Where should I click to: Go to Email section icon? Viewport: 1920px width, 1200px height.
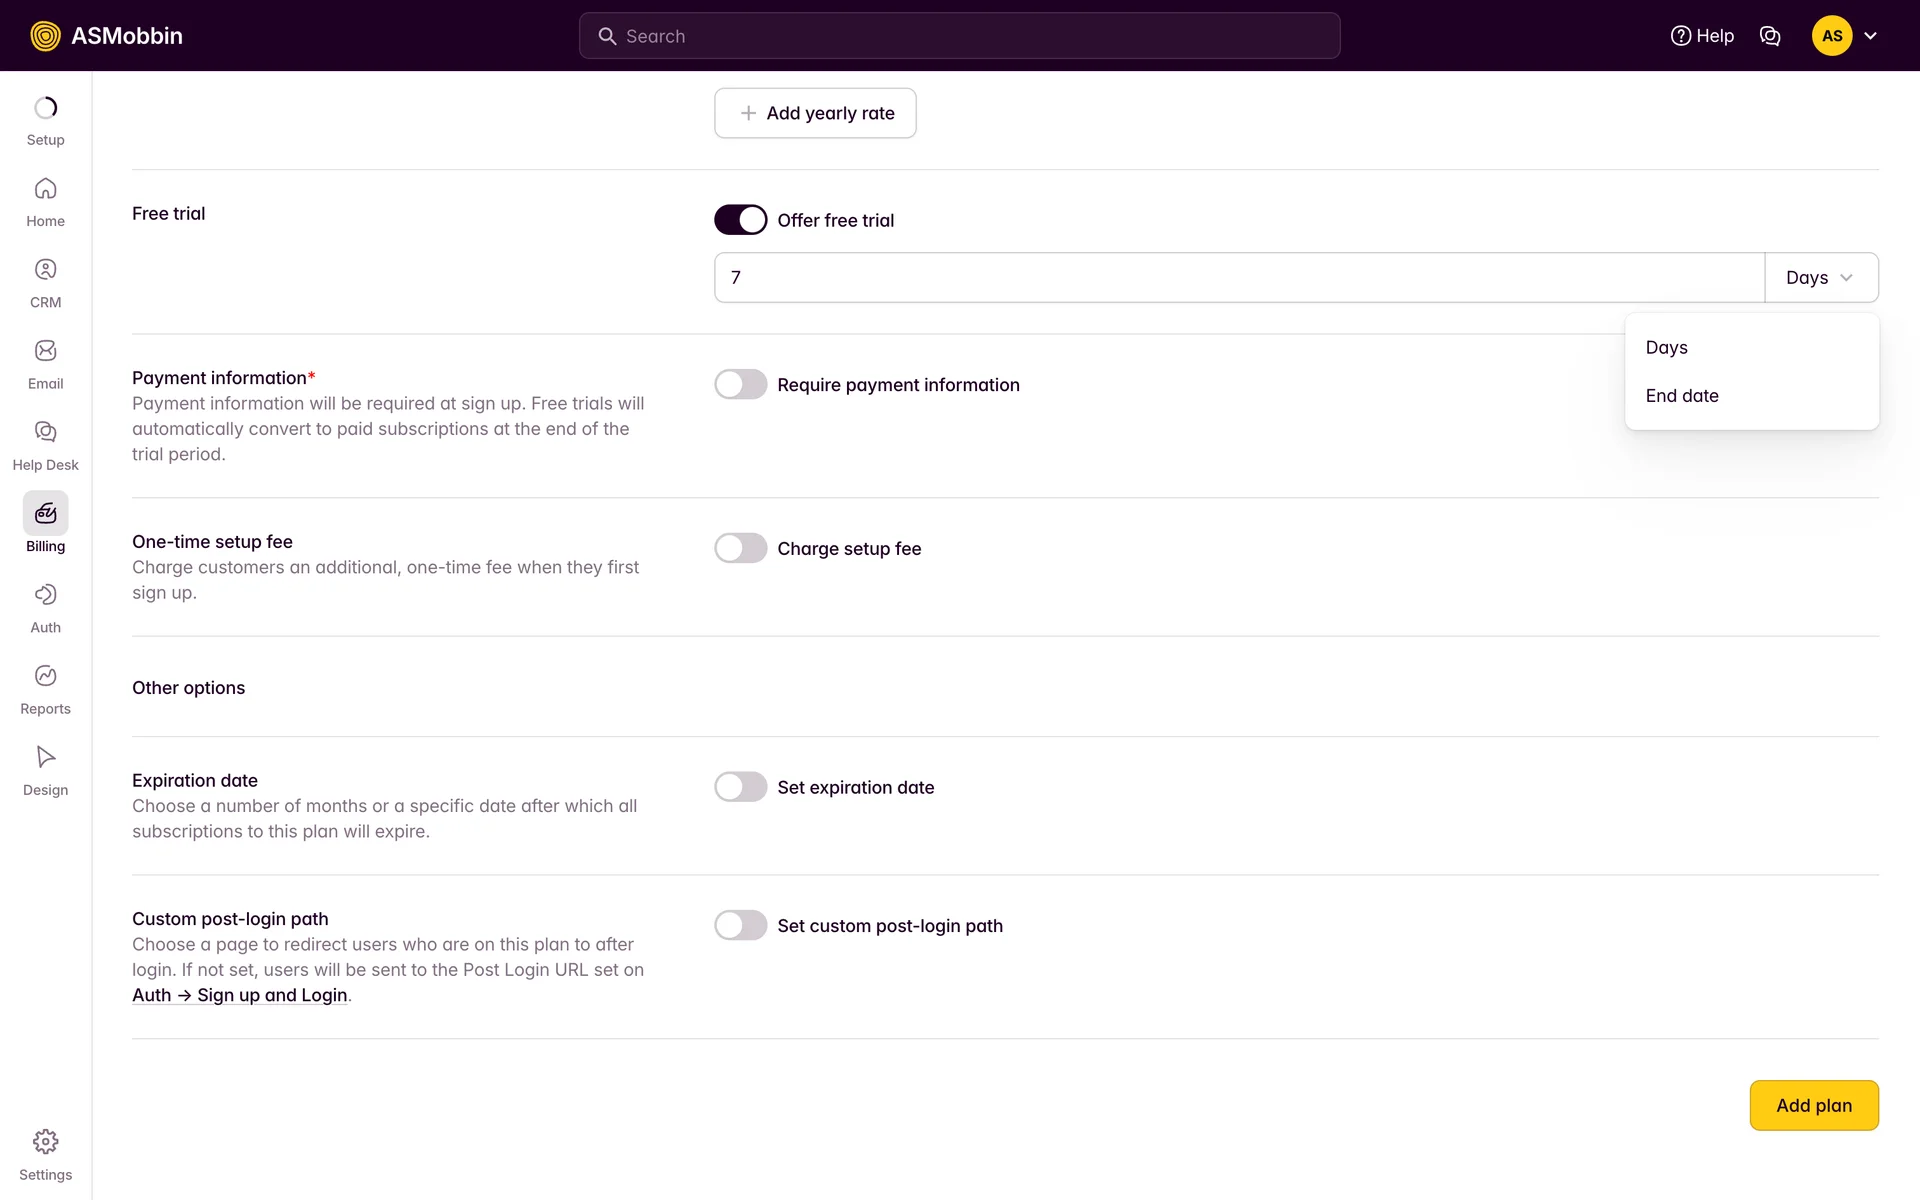point(45,351)
